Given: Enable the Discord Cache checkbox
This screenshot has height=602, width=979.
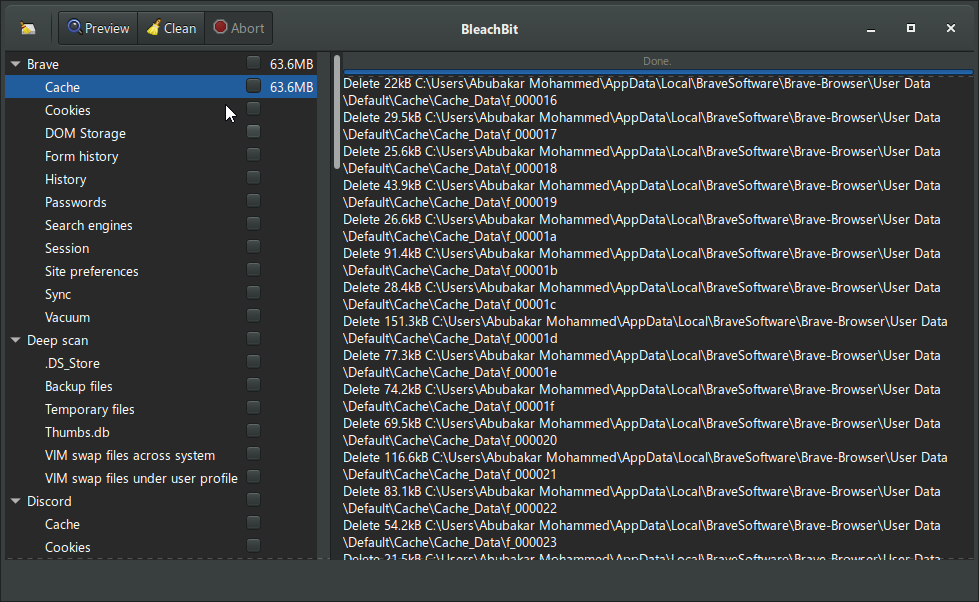Looking at the screenshot, I should (253, 522).
